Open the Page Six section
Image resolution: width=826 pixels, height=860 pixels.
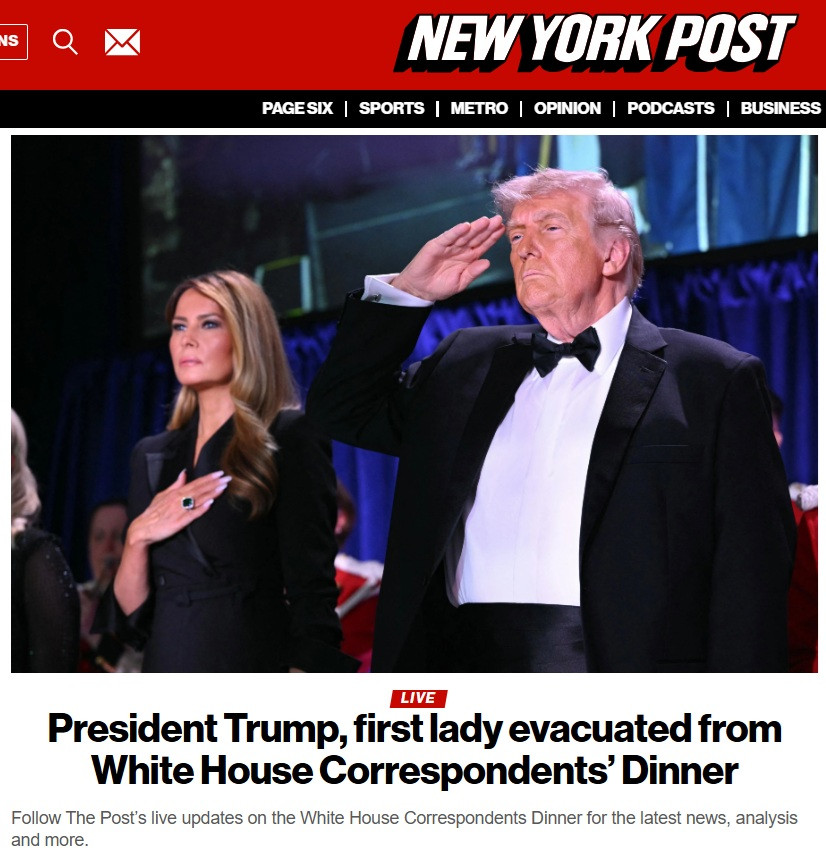(x=297, y=108)
